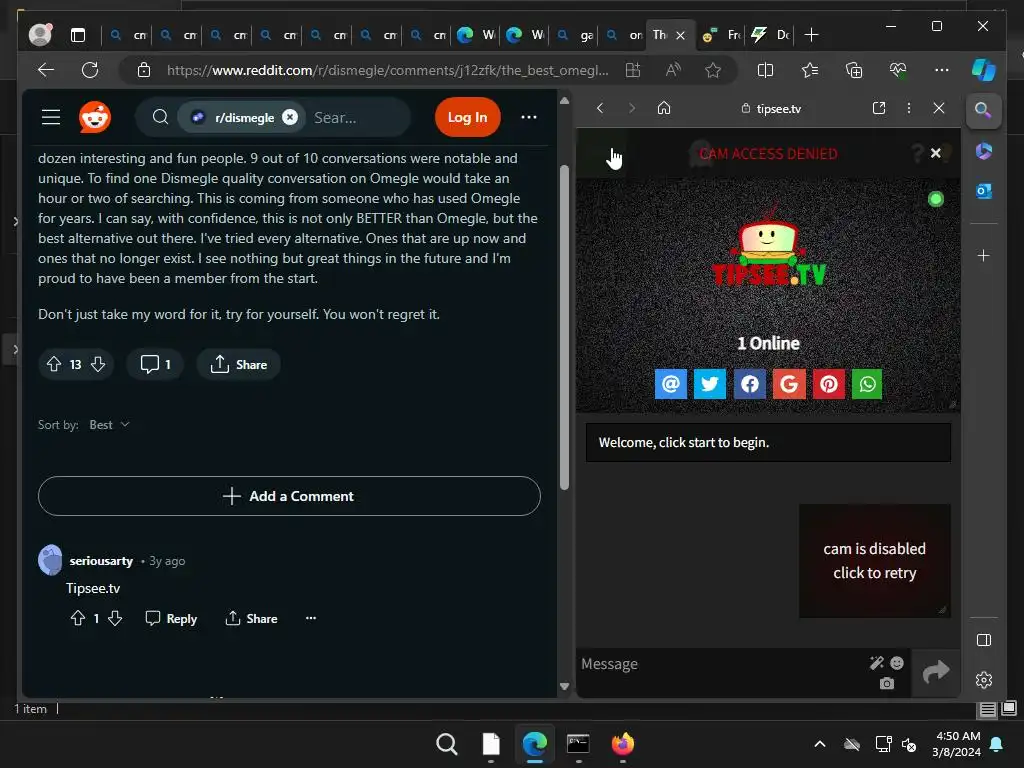The image size is (1024, 768).
Task: Click the Reddit Snoo logo
Action: click(x=95, y=118)
